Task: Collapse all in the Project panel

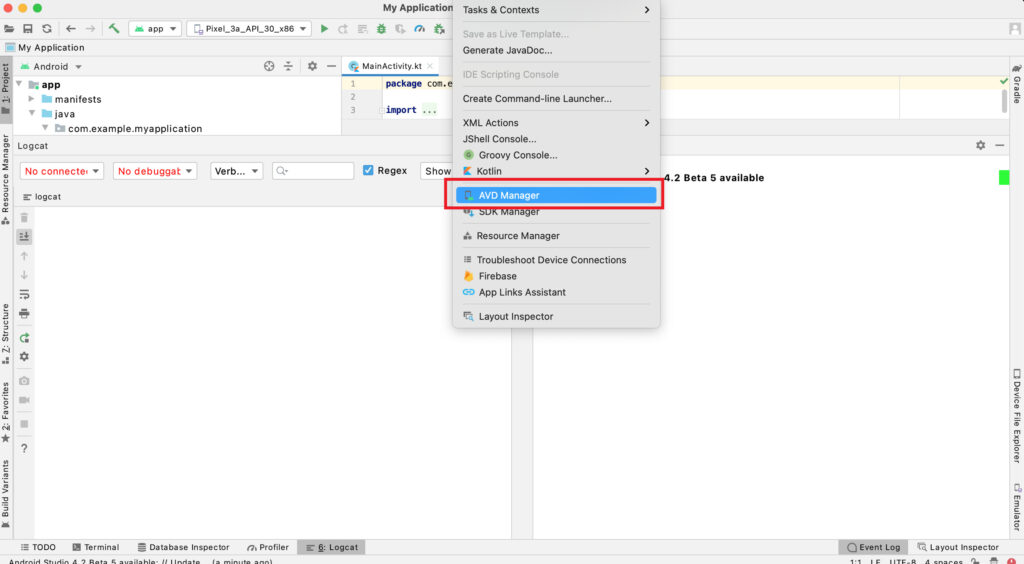Action: (x=288, y=66)
